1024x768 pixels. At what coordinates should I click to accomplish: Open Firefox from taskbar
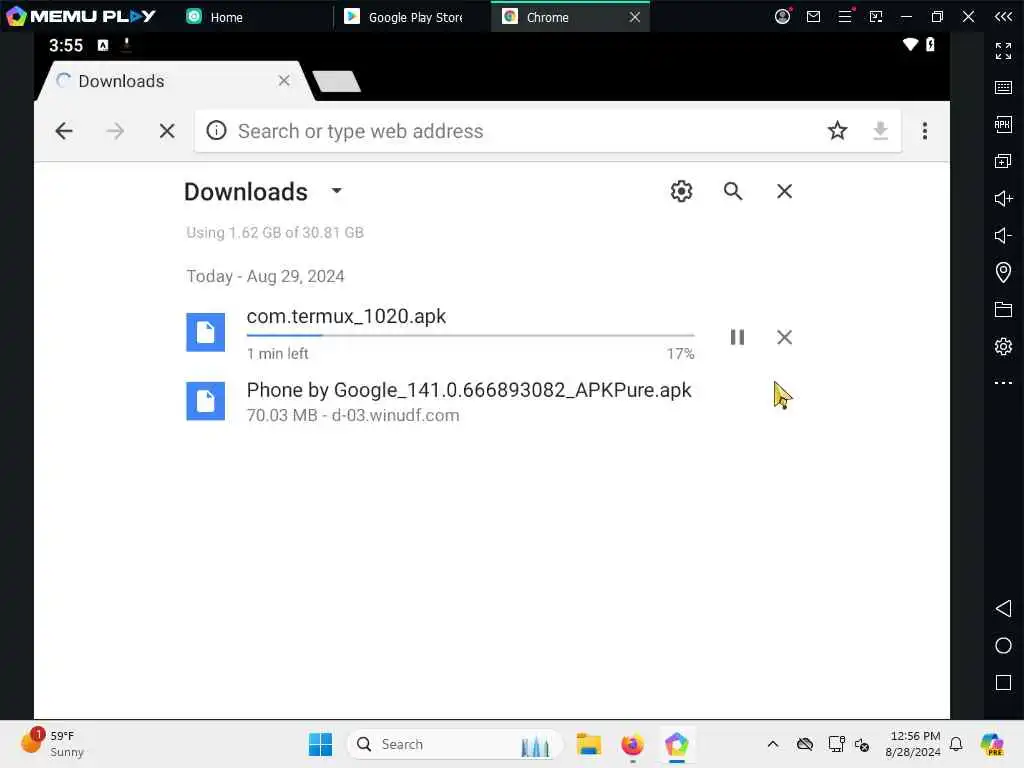click(x=632, y=744)
